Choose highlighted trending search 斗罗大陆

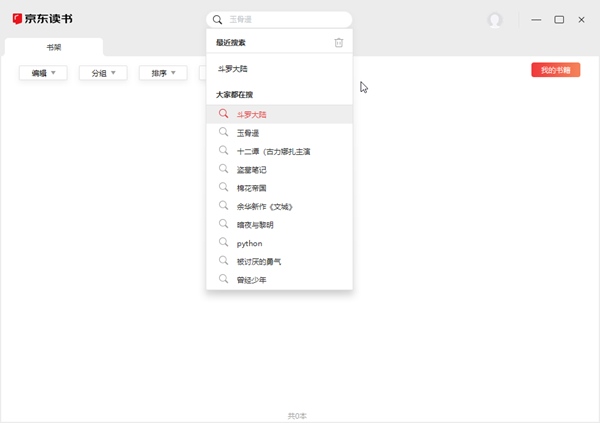click(x=279, y=114)
